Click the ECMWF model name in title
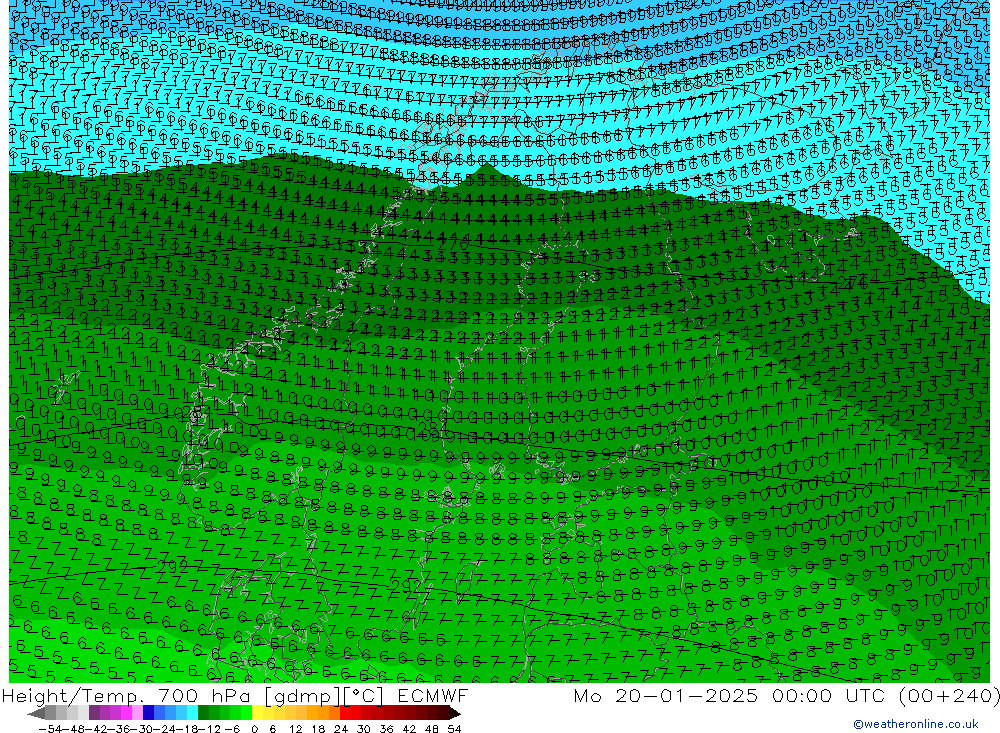Image resolution: width=1000 pixels, height=733 pixels. point(432,695)
